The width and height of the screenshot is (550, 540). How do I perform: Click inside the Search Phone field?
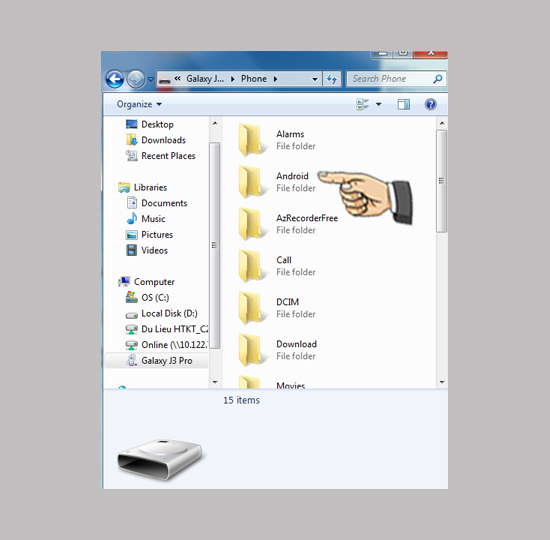(x=391, y=79)
